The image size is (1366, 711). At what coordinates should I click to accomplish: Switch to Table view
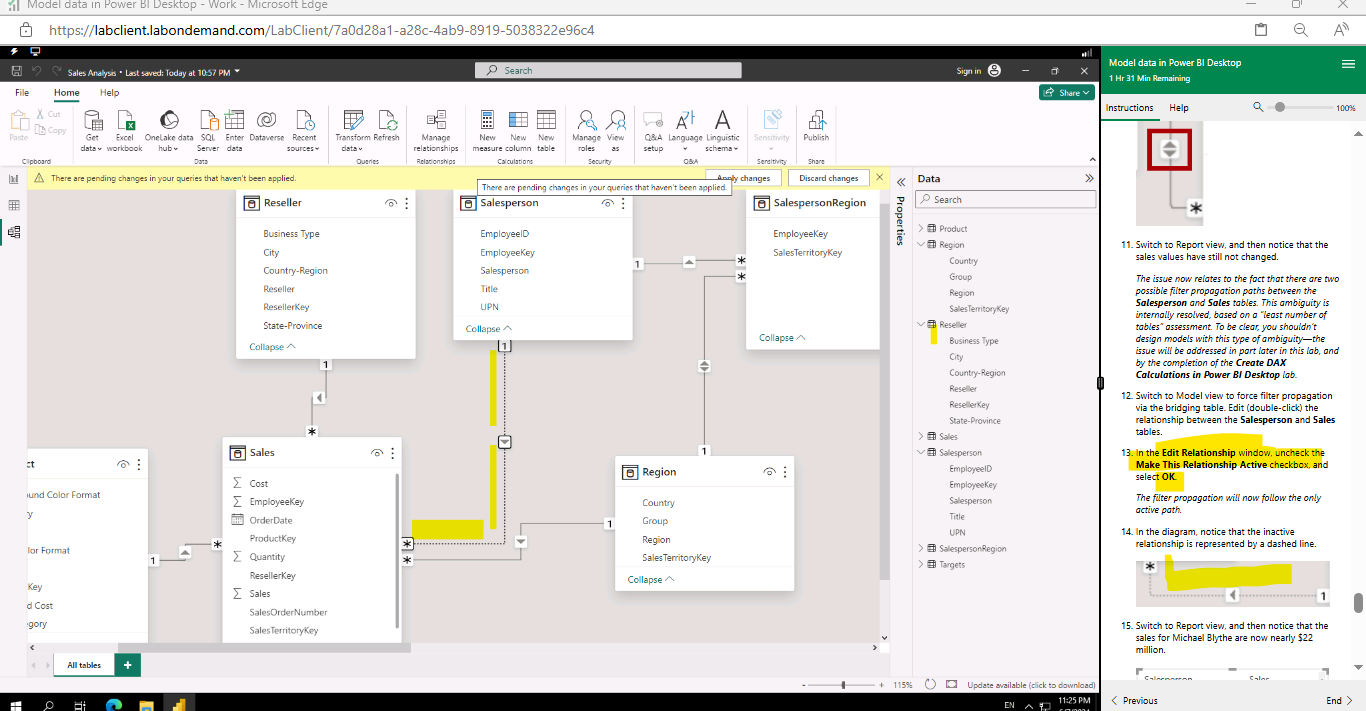14,205
